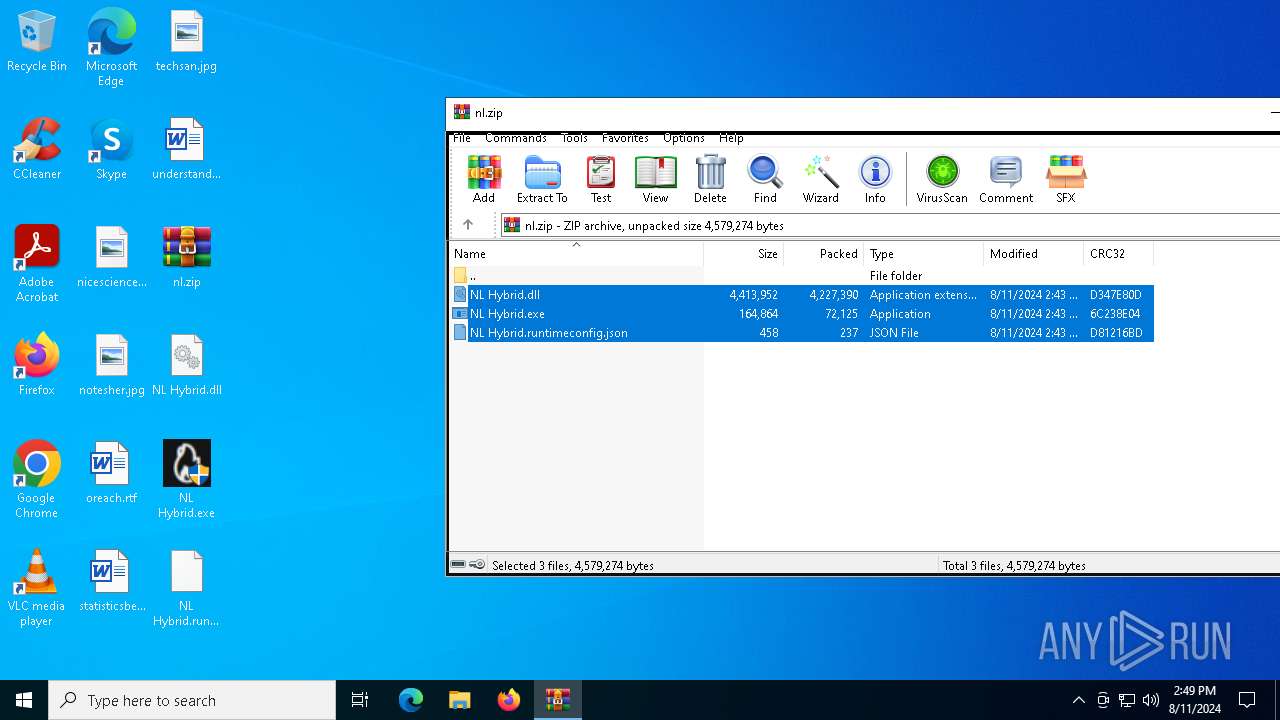Click the Delete toolbar icon

tap(710, 179)
